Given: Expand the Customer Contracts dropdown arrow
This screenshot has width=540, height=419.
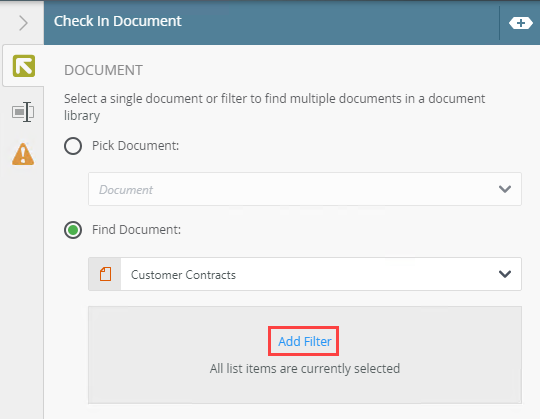Looking at the screenshot, I should point(505,274).
